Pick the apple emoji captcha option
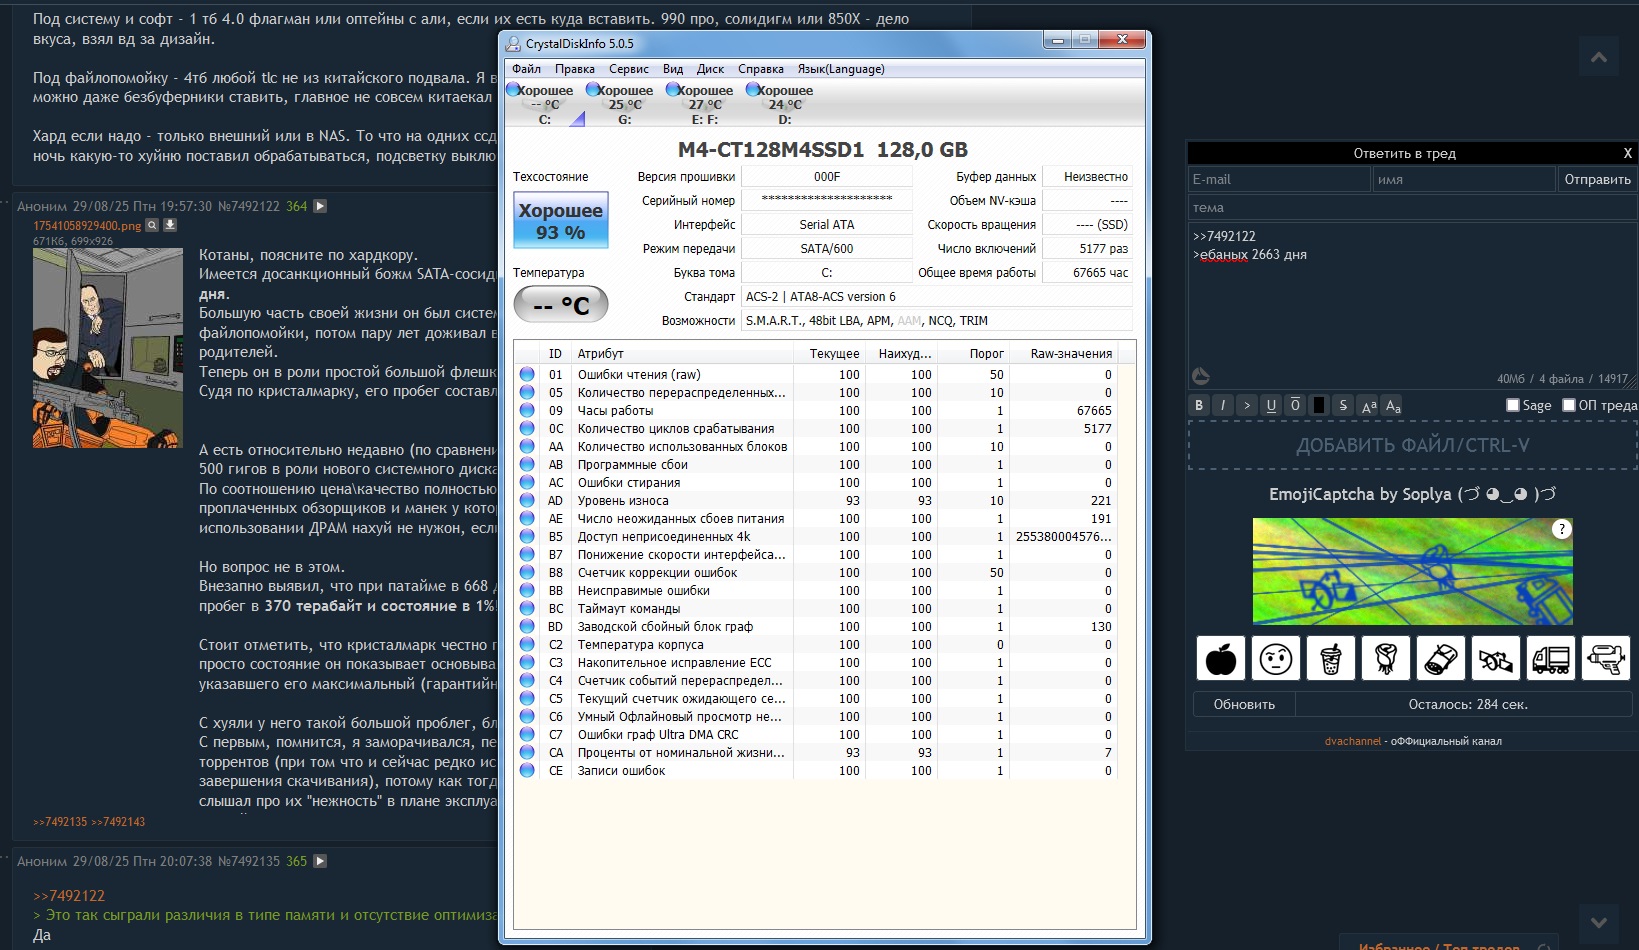 coord(1220,659)
